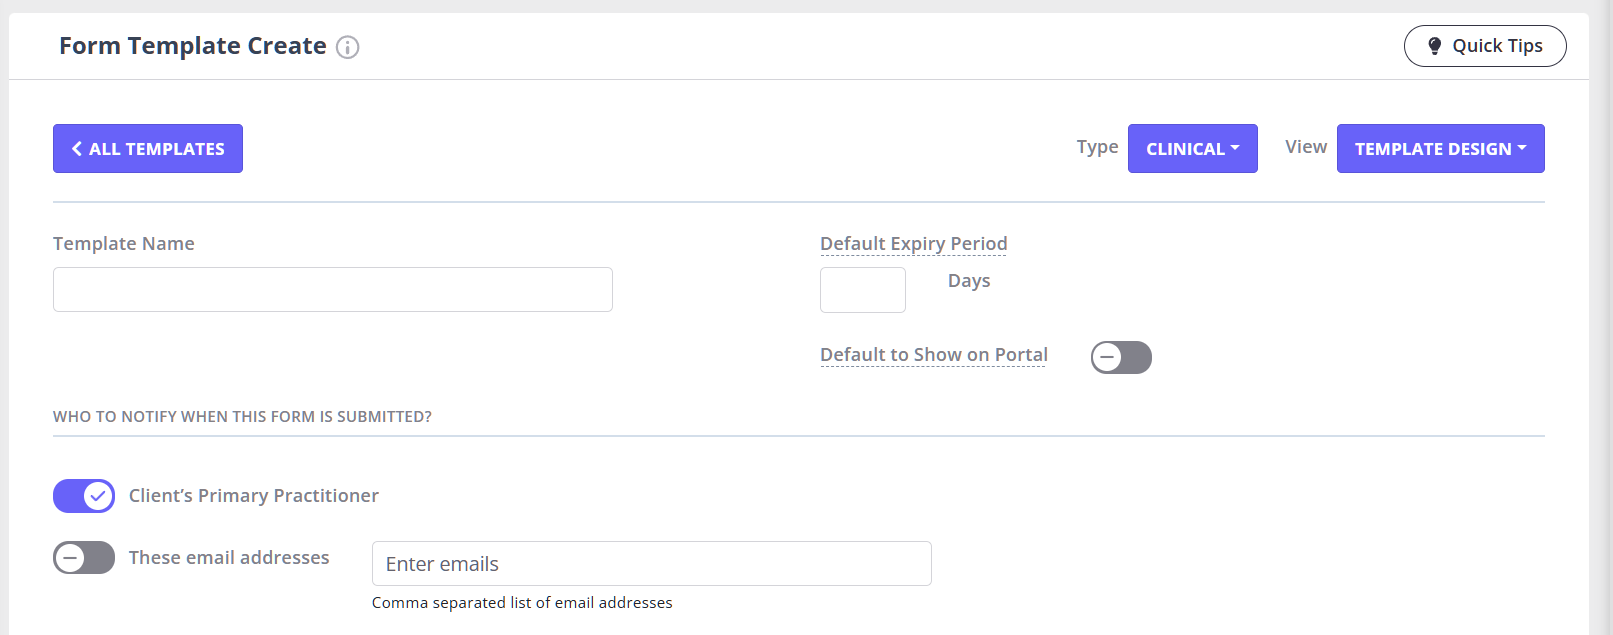Click the info icon beside Form Template Create
This screenshot has width=1613, height=635.
click(x=347, y=47)
